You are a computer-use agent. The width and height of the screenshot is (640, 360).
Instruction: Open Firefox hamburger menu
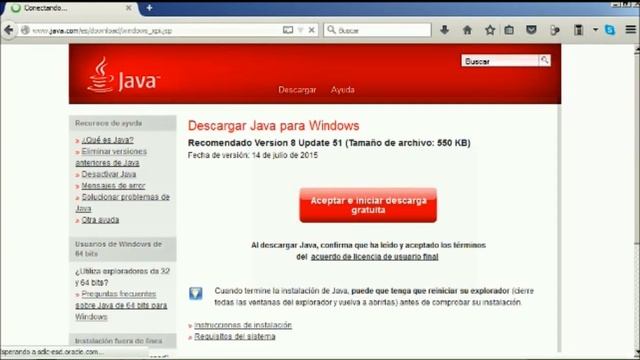631,29
